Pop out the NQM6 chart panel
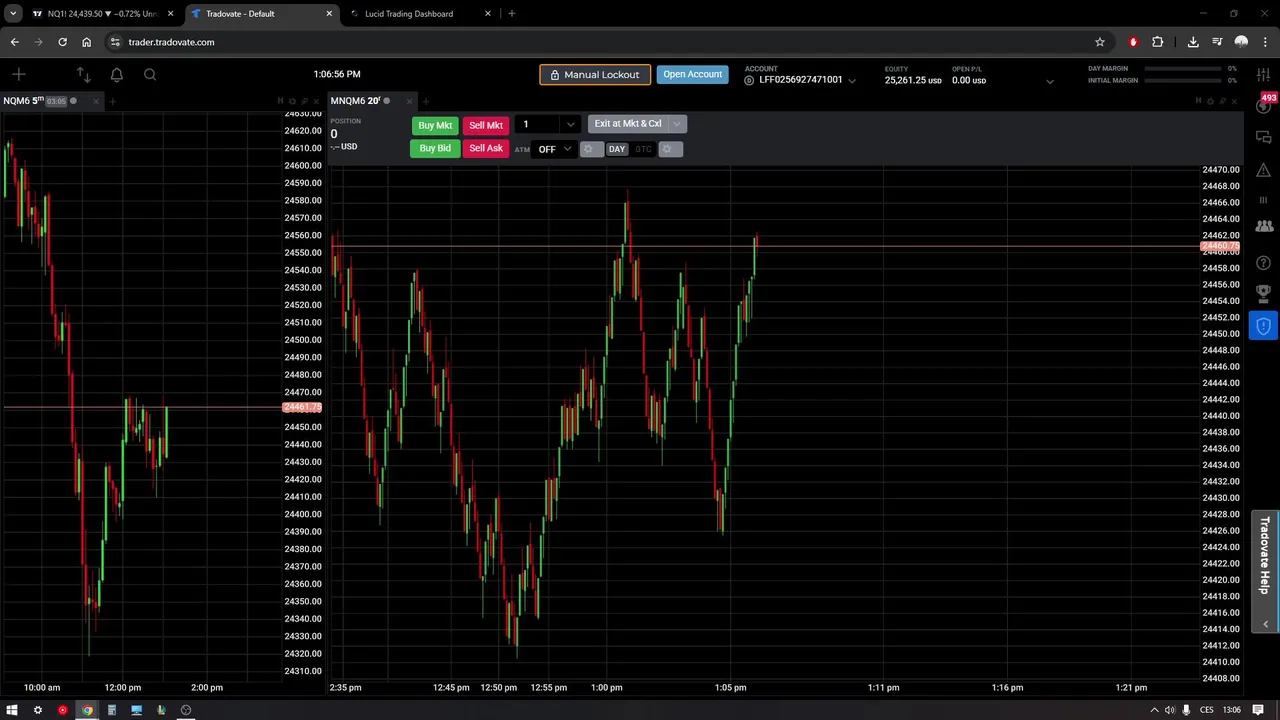Viewport: 1280px width, 720px height. coord(303,101)
